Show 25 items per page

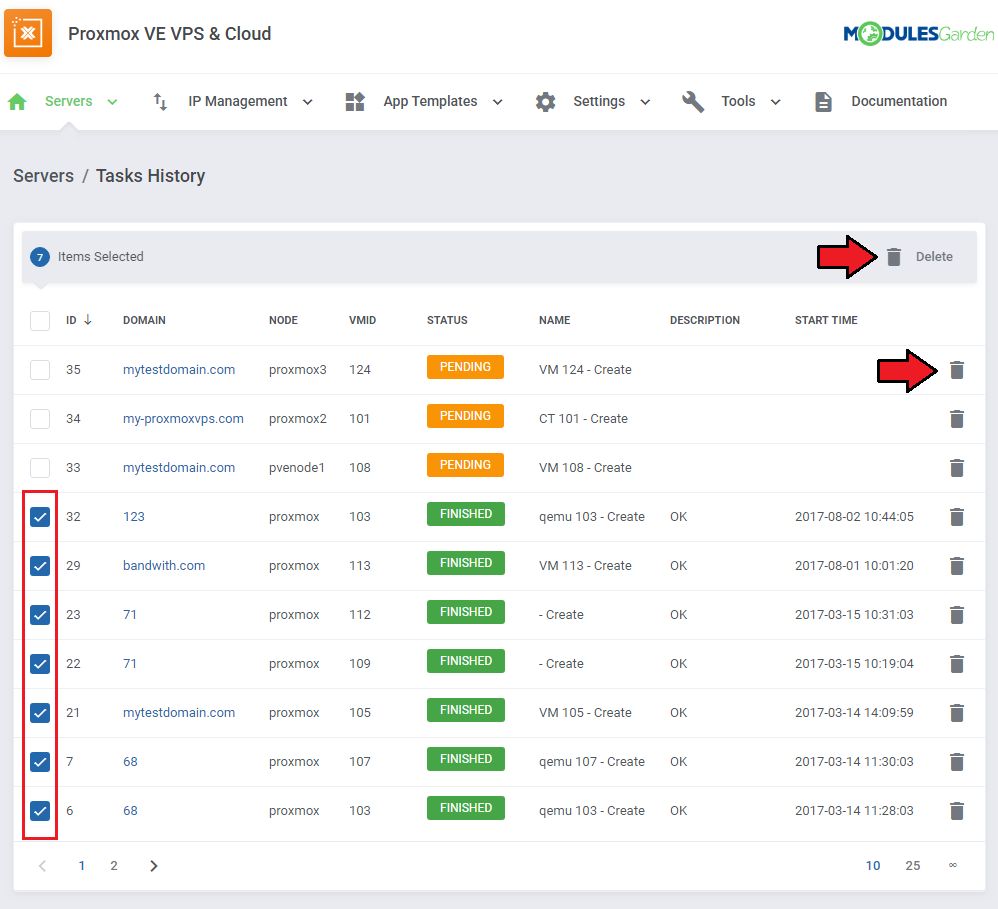(x=913, y=866)
